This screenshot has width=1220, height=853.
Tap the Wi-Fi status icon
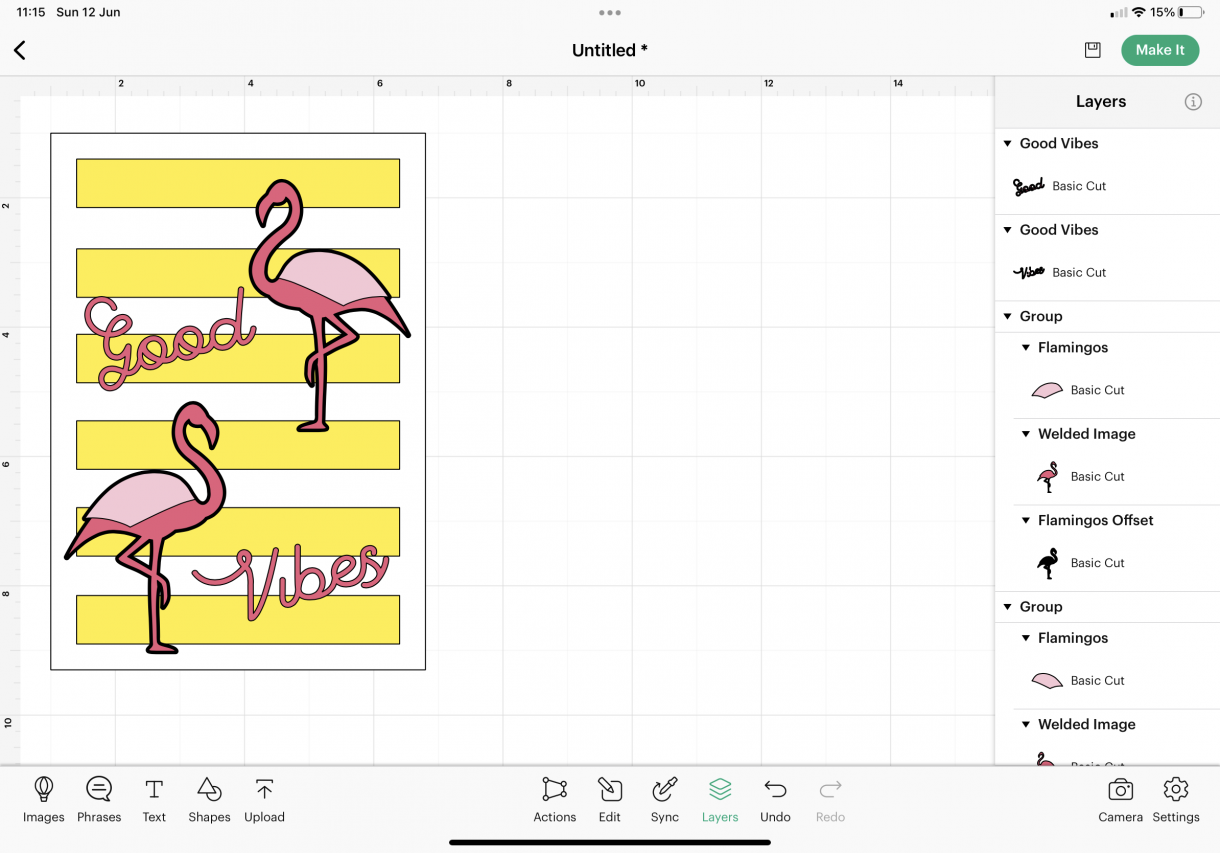1138,12
